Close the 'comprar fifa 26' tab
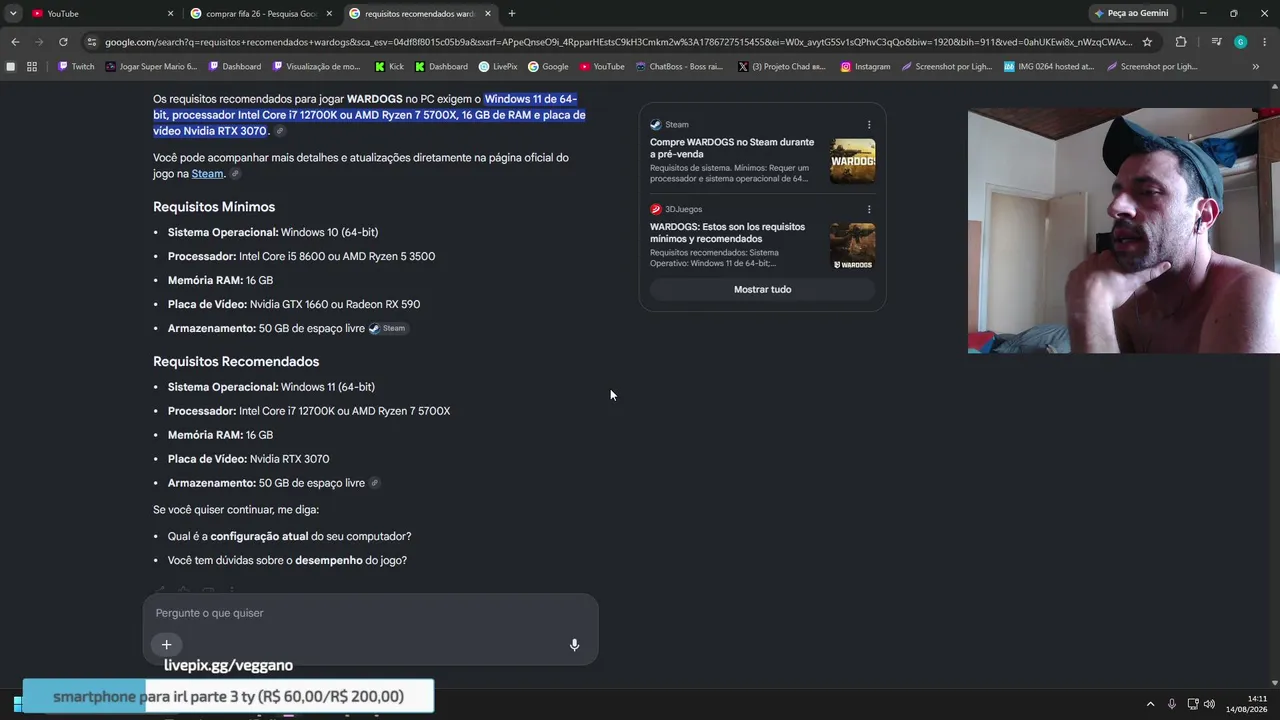 tap(329, 14)
